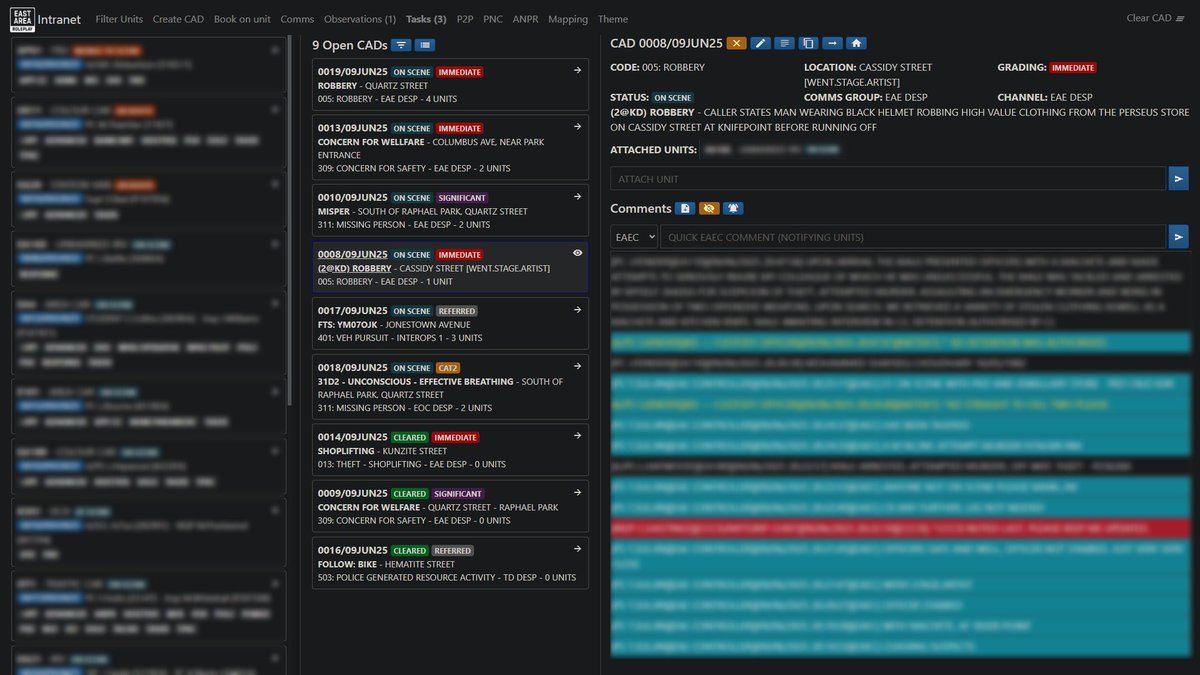Click the REFERRED badge on CAD 0017/09JUN25
Viewport: 1200px width, 675px height.
click(x=457, y=311)
